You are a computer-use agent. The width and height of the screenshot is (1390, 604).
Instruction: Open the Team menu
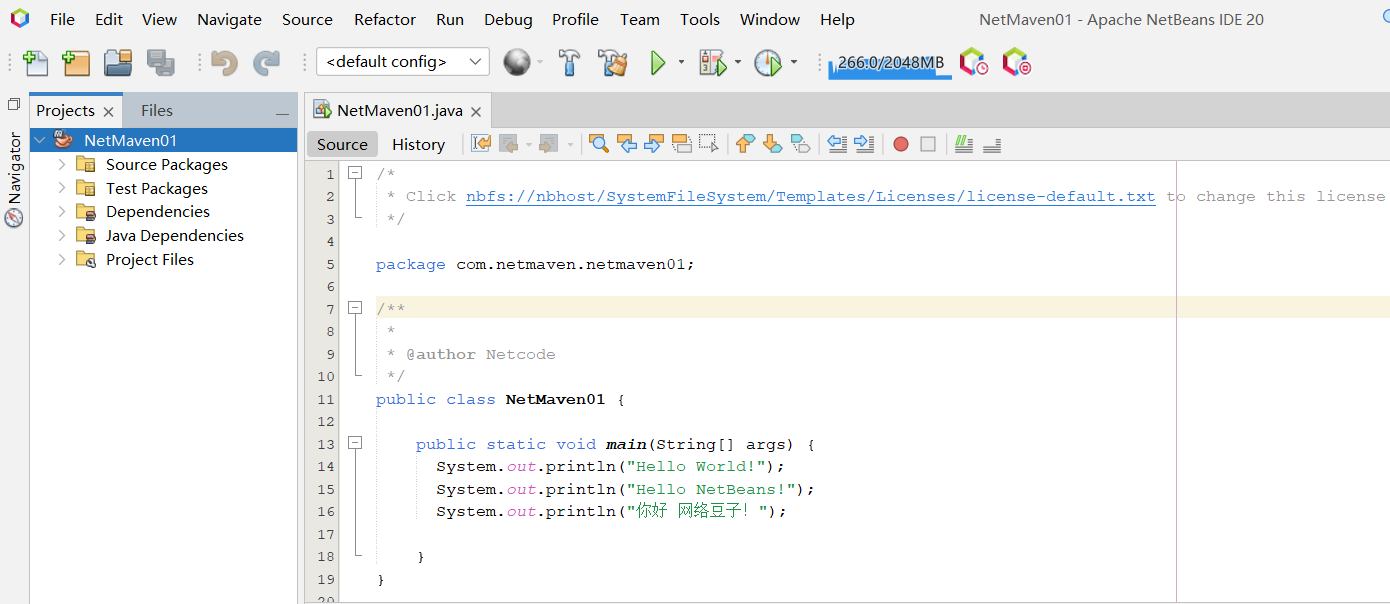640,19
